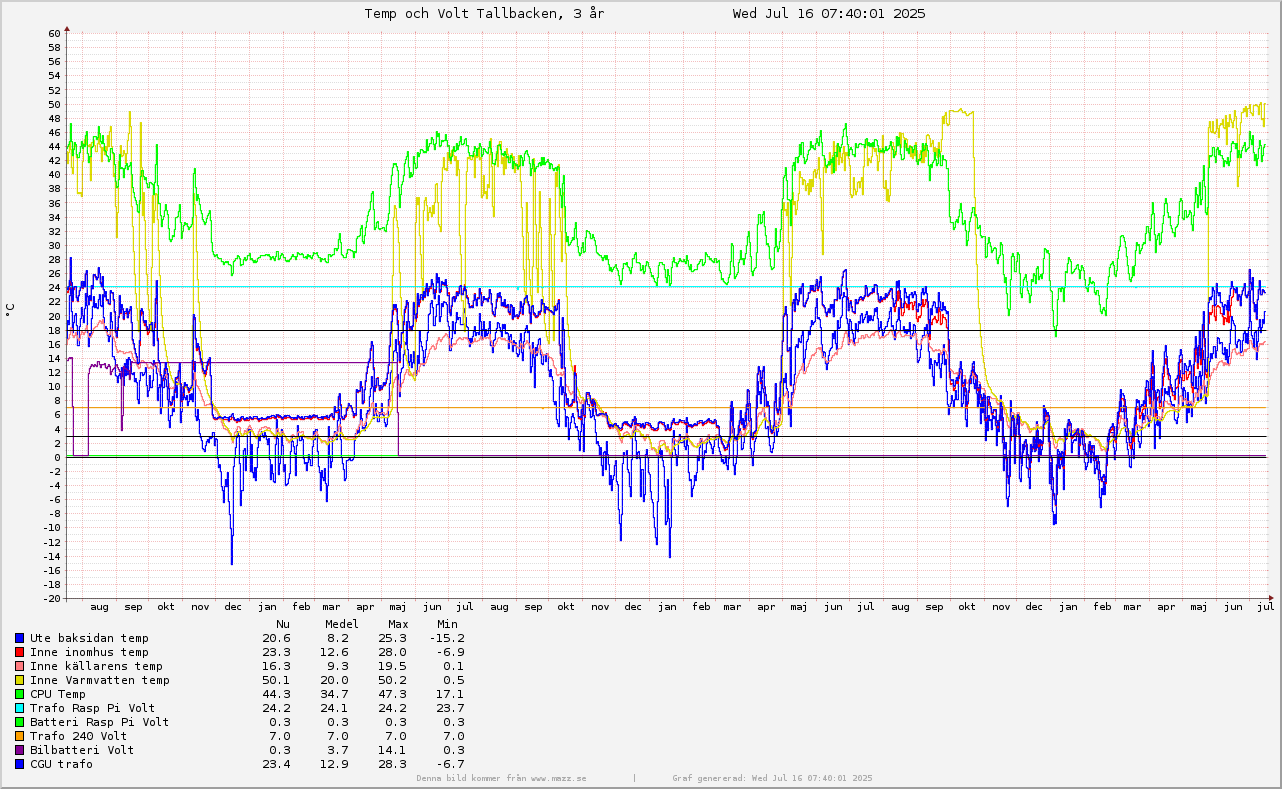This screenshot has height=789, width=1282.
Task: Click the cyan swatch for Trafo Rasp Pi Volt
Action: pos(19,708)
